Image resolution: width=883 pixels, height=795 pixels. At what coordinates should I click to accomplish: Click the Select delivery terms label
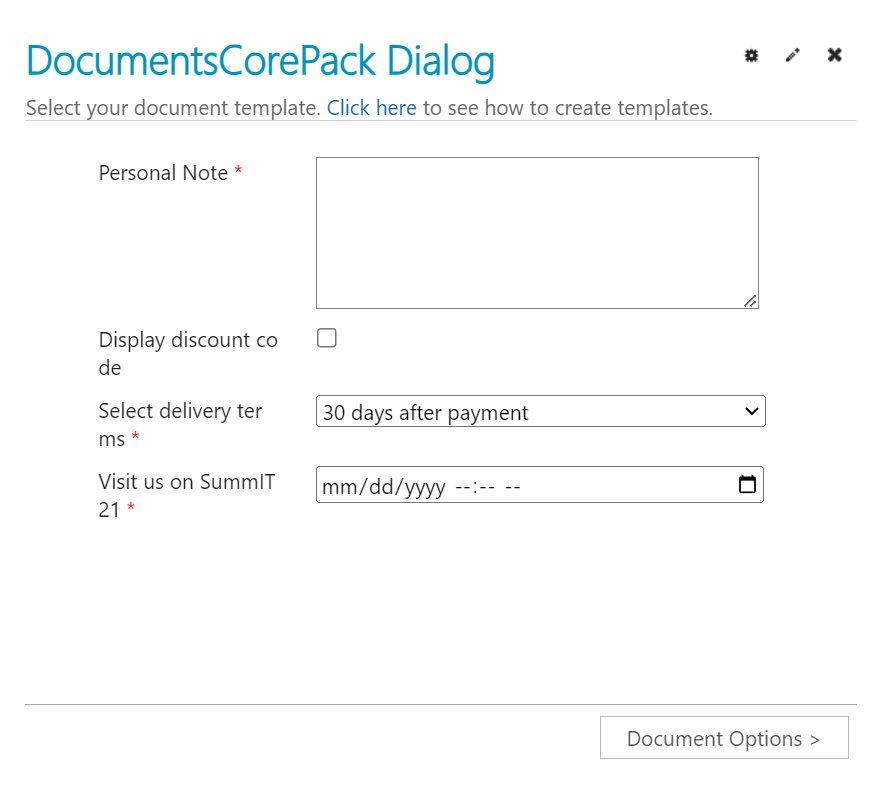pyautogui.click(x=180, y=425)
